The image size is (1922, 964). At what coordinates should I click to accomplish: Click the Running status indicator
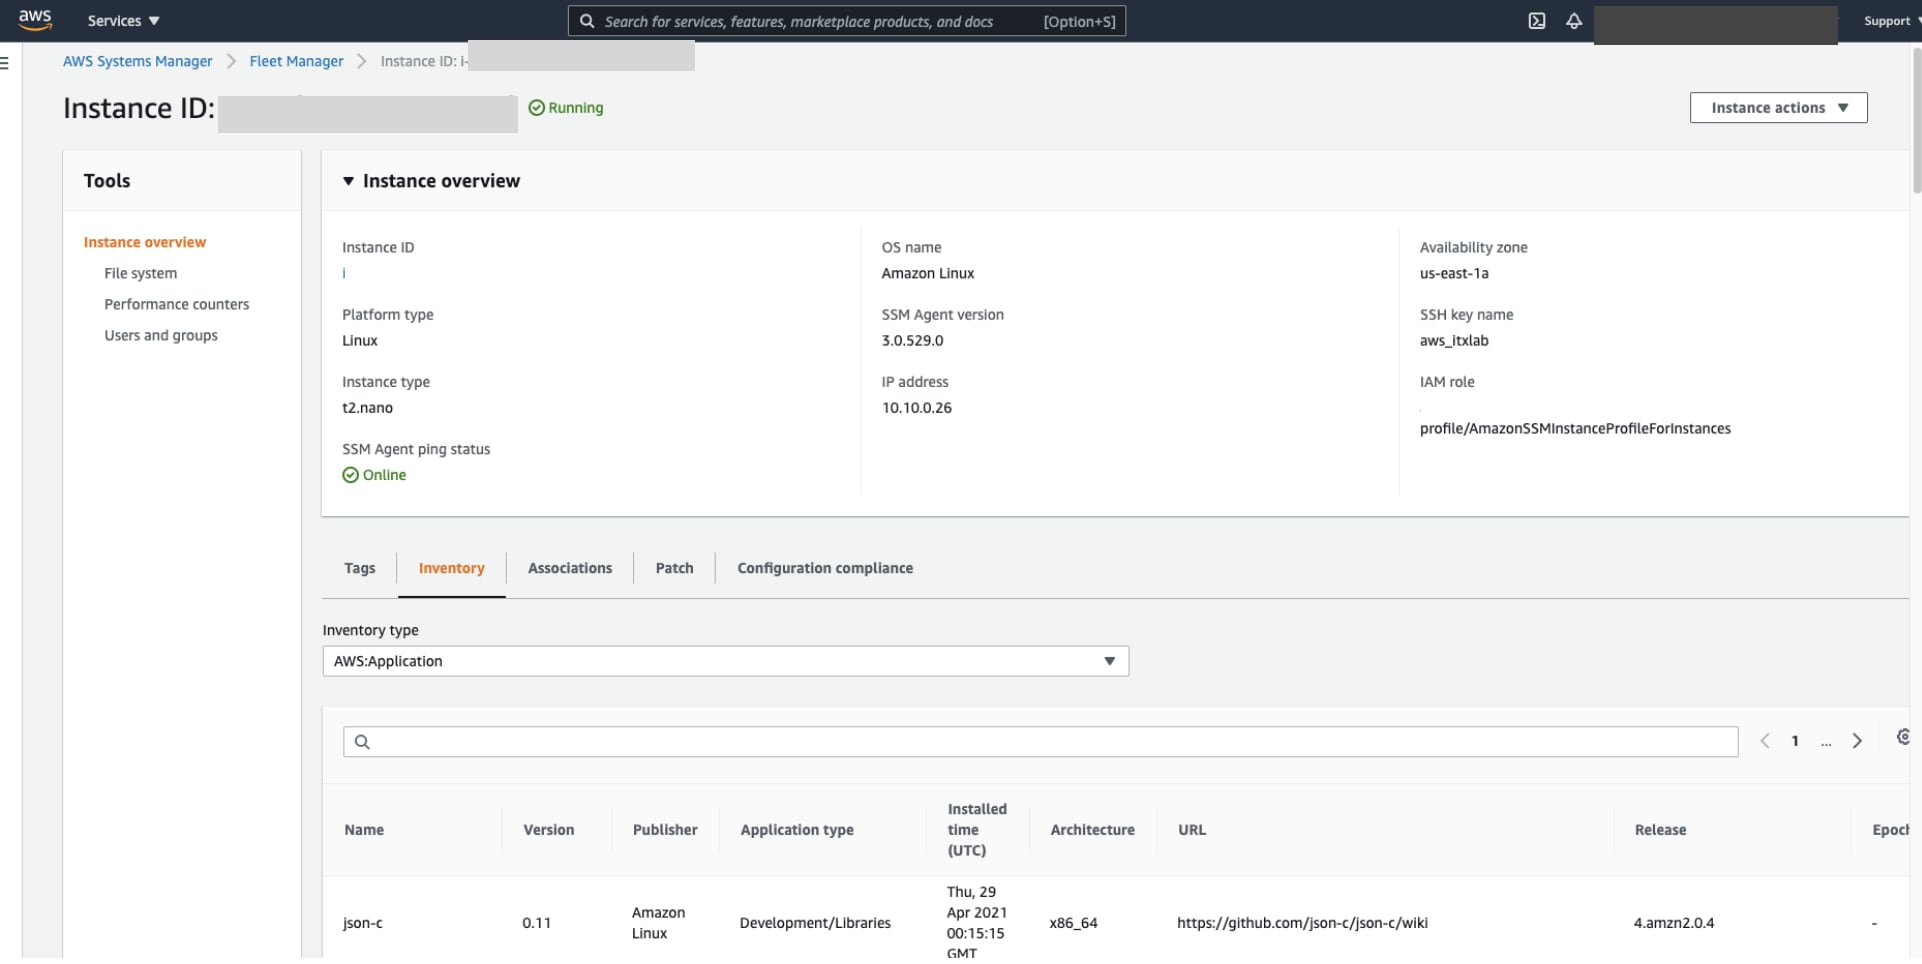point(566,108)
